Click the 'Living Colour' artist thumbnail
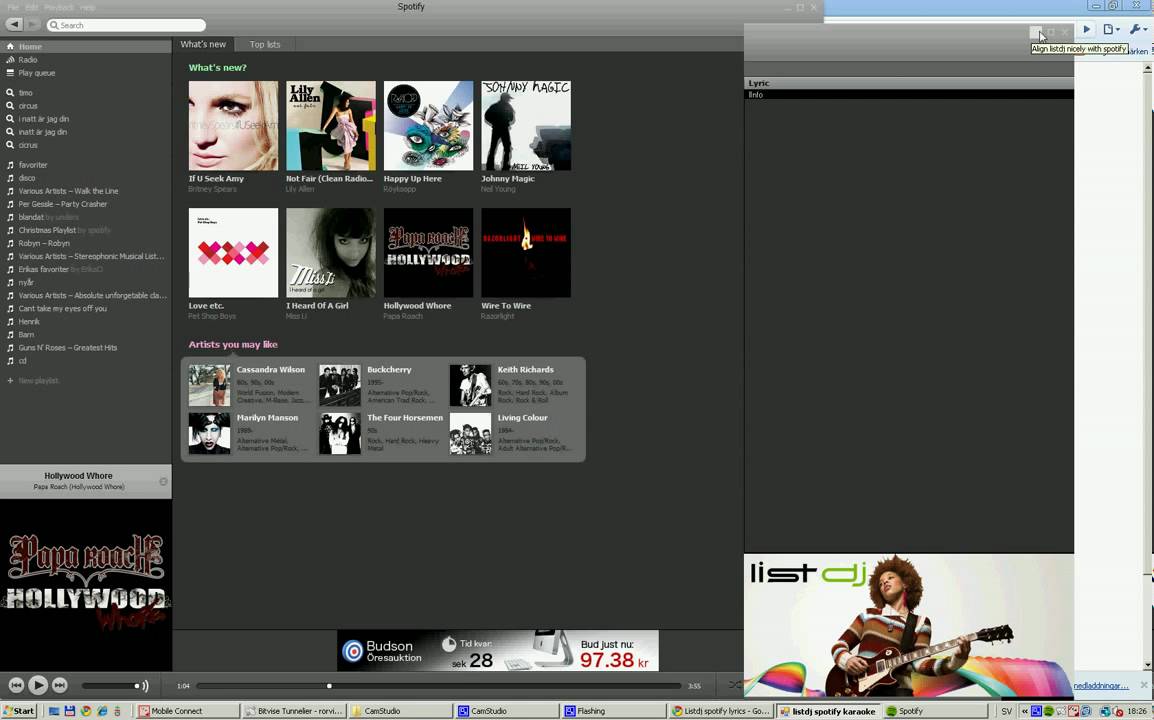This screenshot has height=720, width=1154. 470,433
